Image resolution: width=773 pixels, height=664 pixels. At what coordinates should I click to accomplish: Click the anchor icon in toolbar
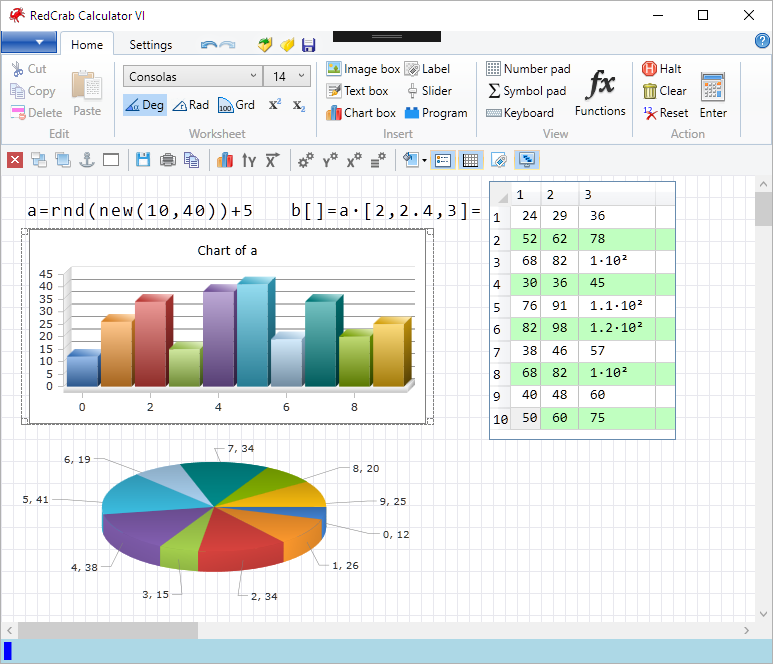[x=86, y=160]
